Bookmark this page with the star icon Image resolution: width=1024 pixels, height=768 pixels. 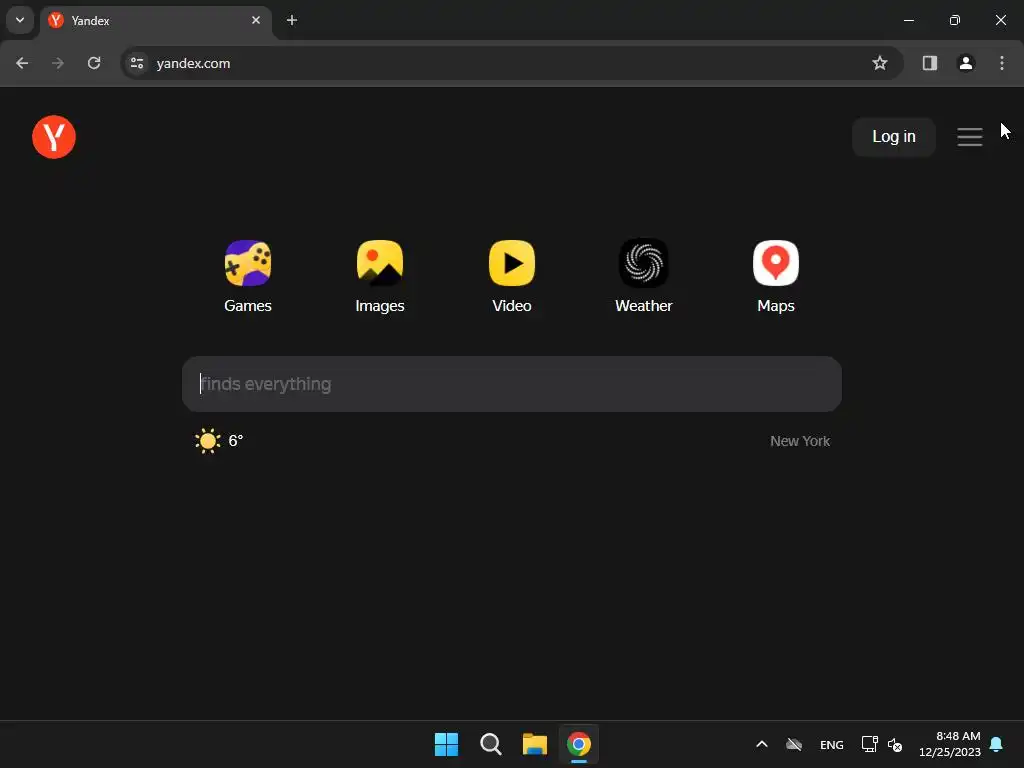coord(880,63)
